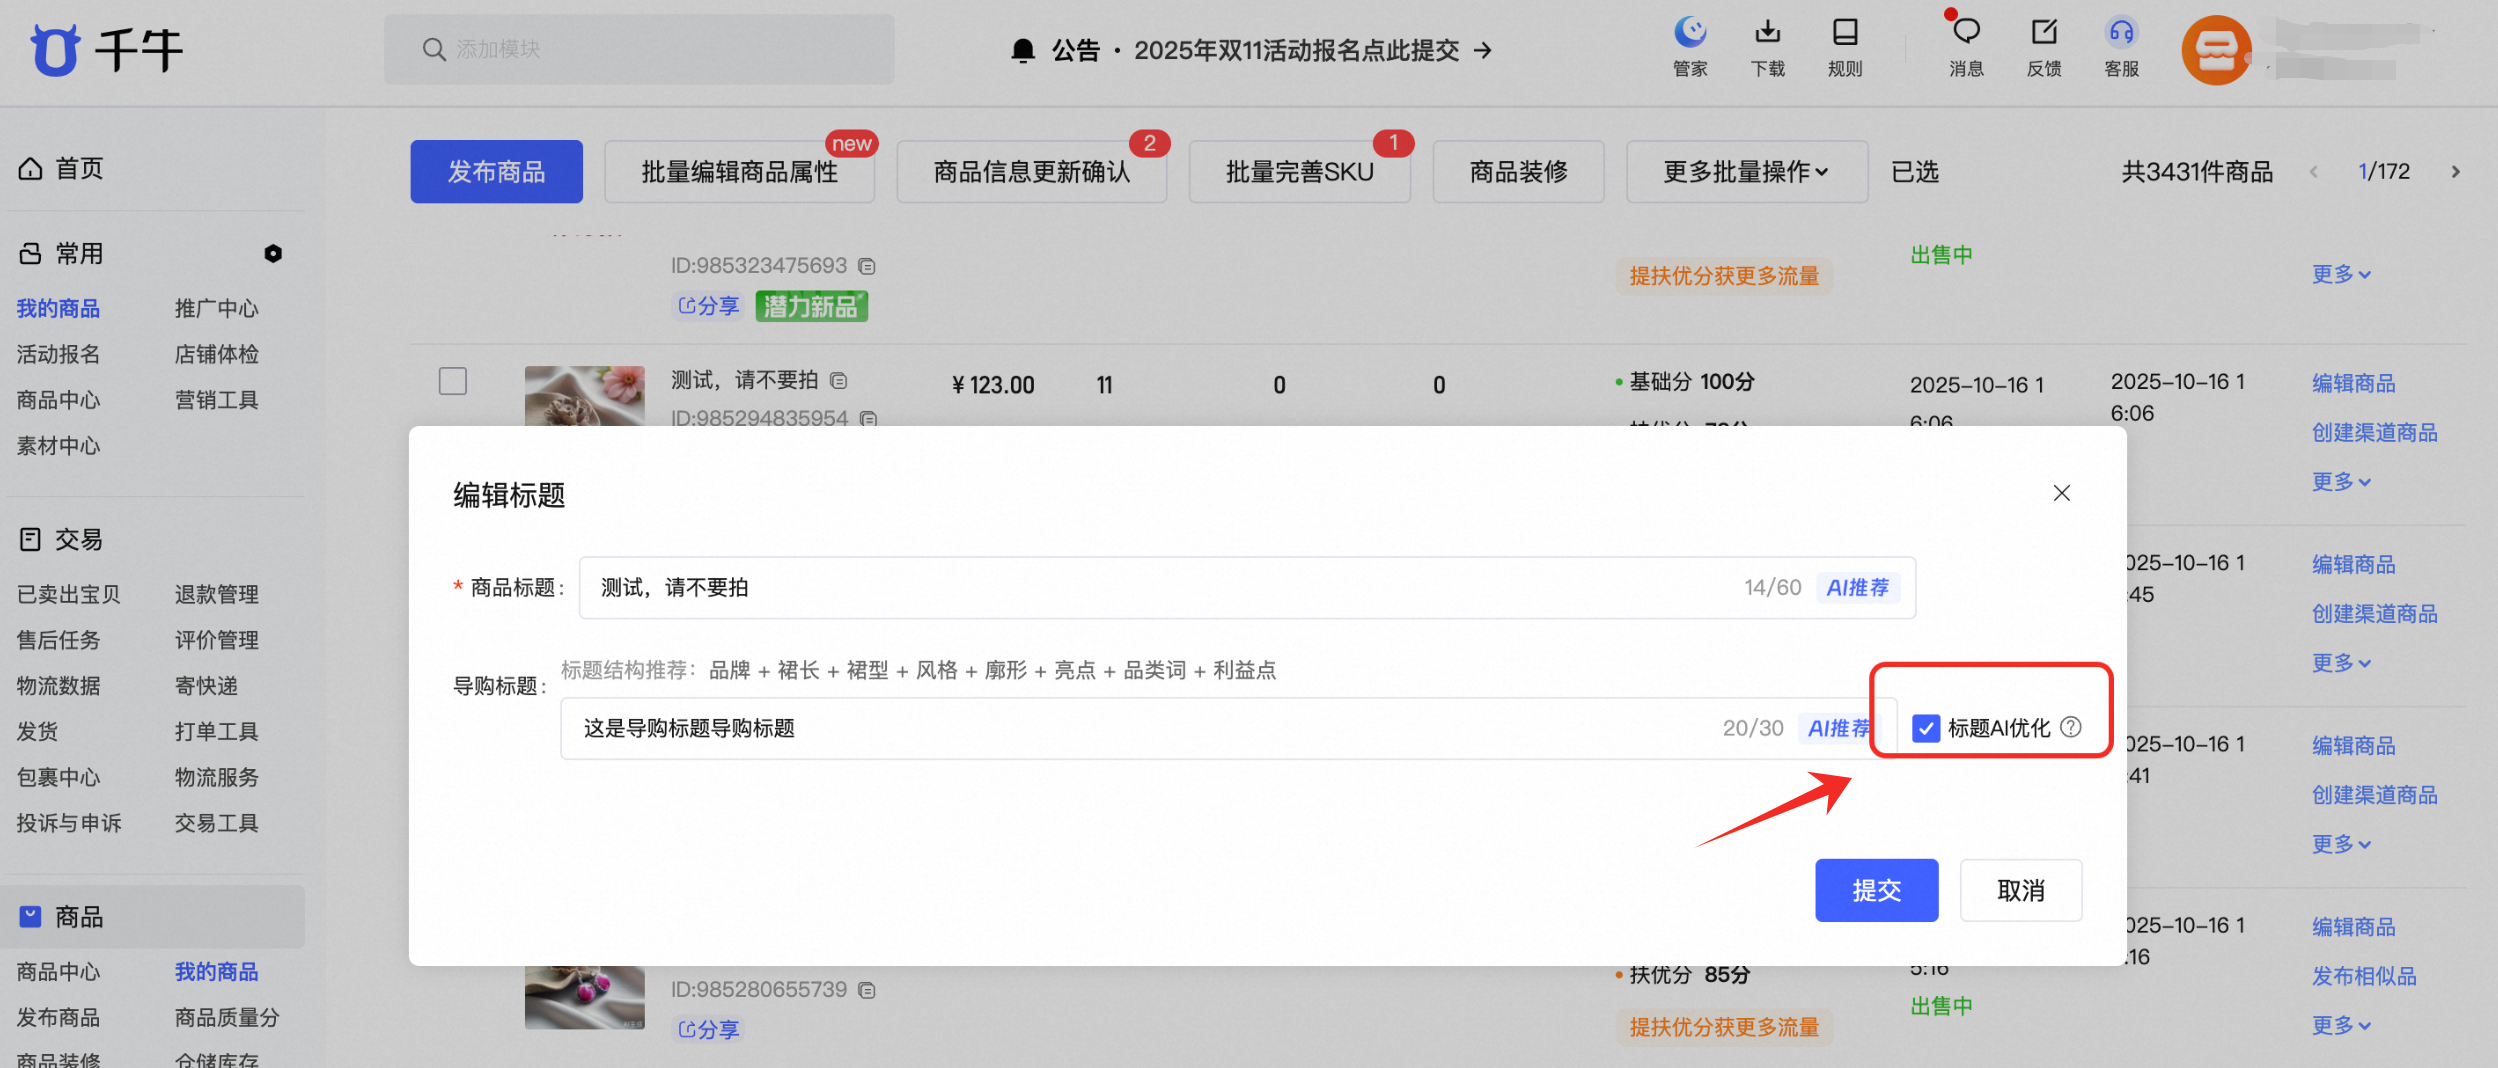2498x1068 pixels.
Task: Copy product ID 985280655739
Action: pyautogui.click(x=867, y=990)
